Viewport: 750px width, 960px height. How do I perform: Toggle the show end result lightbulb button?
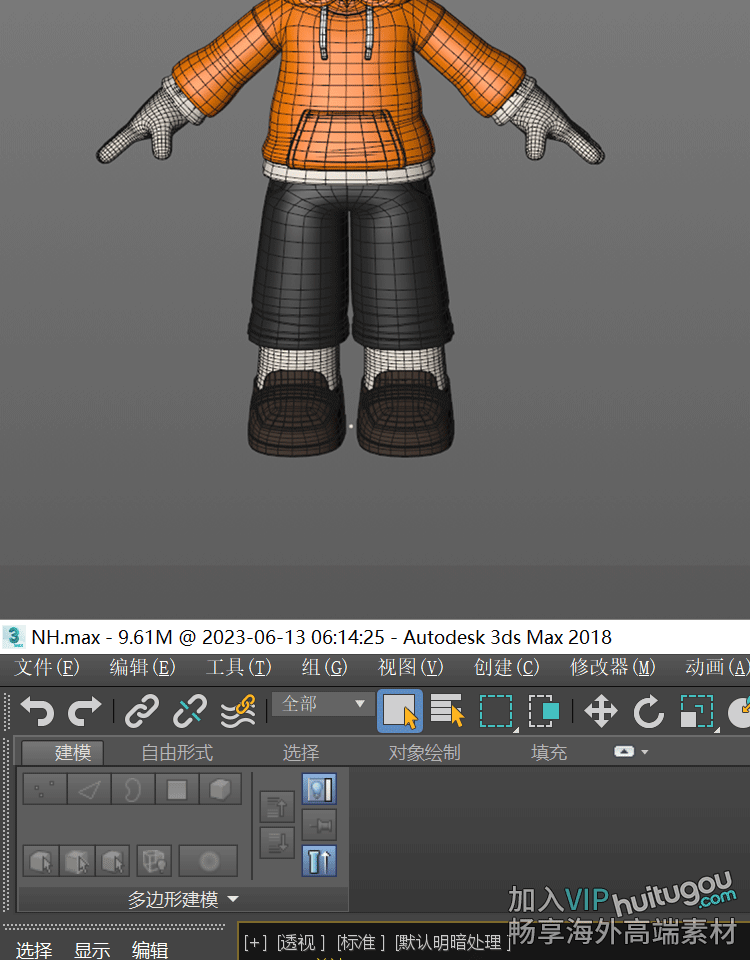pyautogui.click(x=319, y=789)
